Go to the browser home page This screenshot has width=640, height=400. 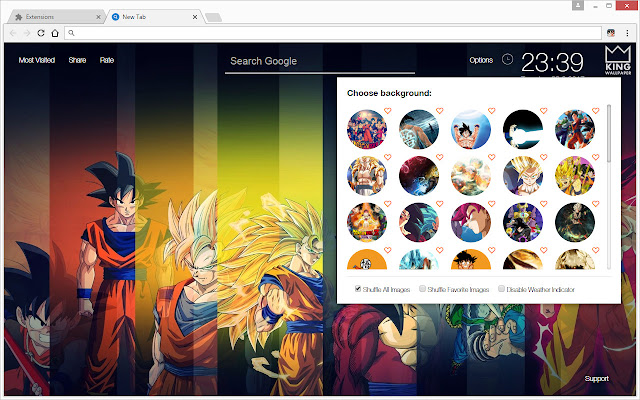click(x=55, y=33)
